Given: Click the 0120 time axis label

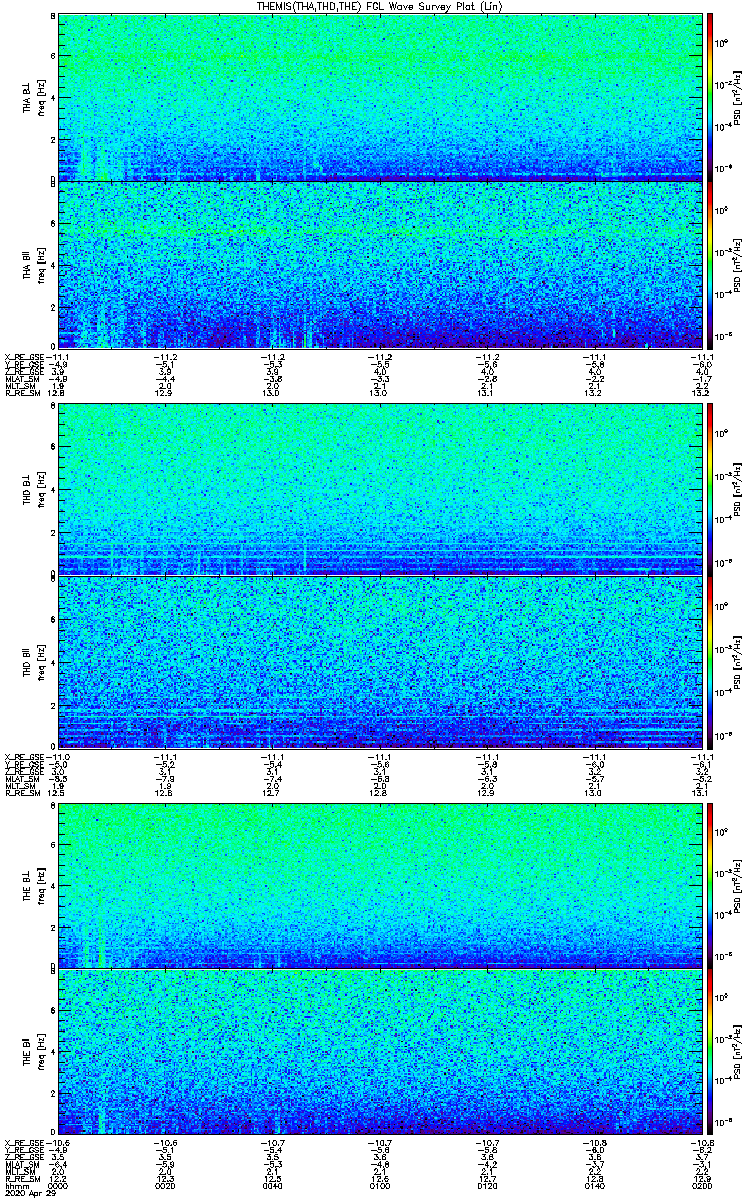Looking at the screenshot, I should (488, 1185).
